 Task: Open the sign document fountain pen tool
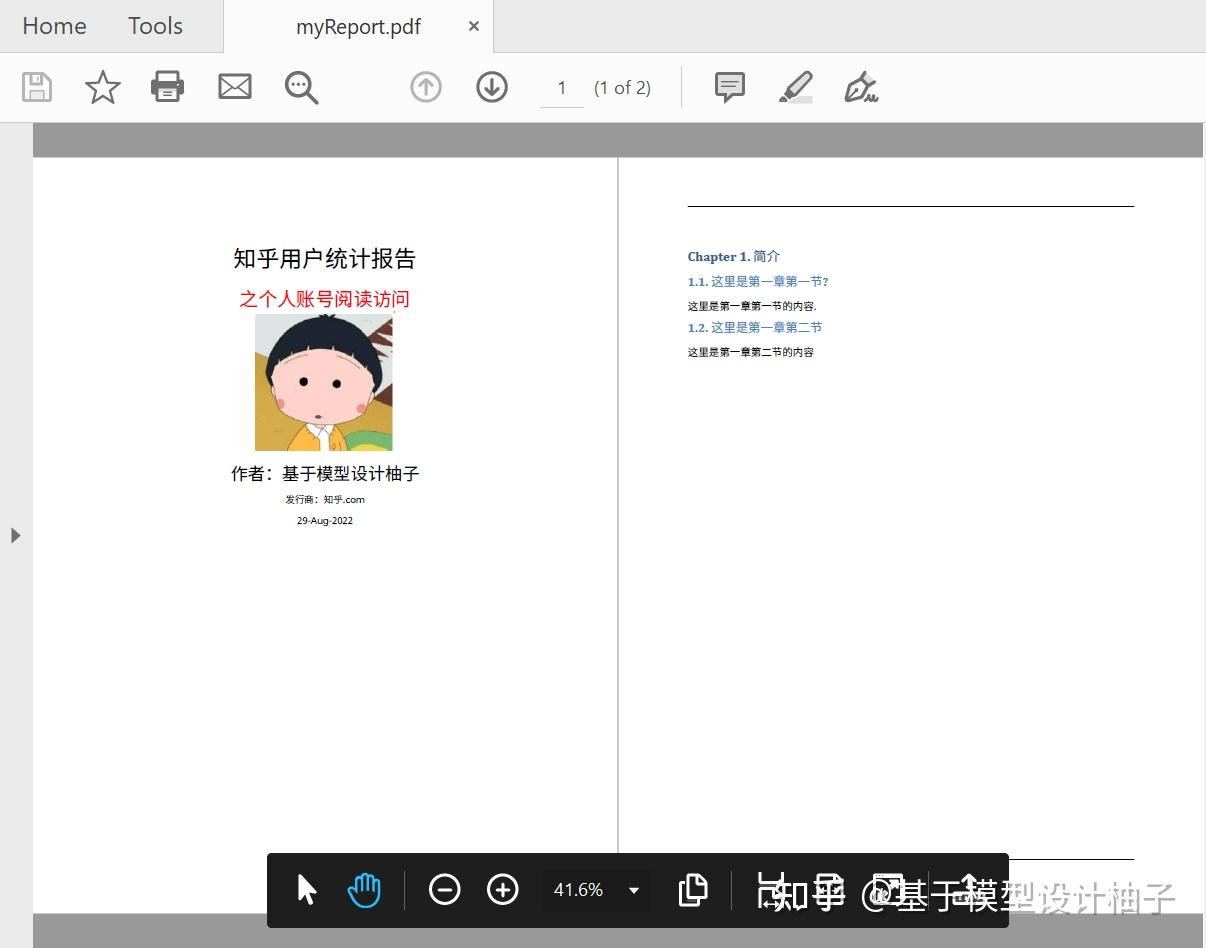point(861,87)
